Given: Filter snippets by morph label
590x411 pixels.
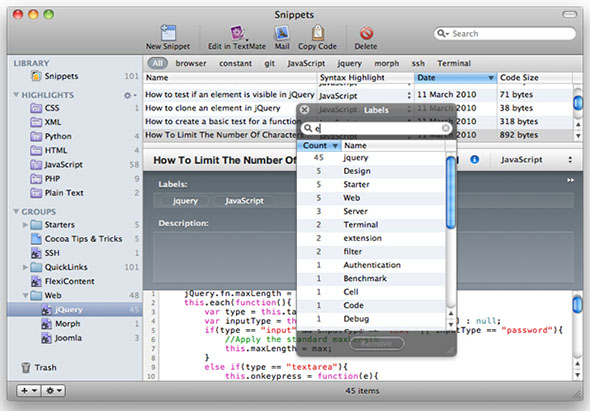Looking at the screenshot, I should point(386,63).
